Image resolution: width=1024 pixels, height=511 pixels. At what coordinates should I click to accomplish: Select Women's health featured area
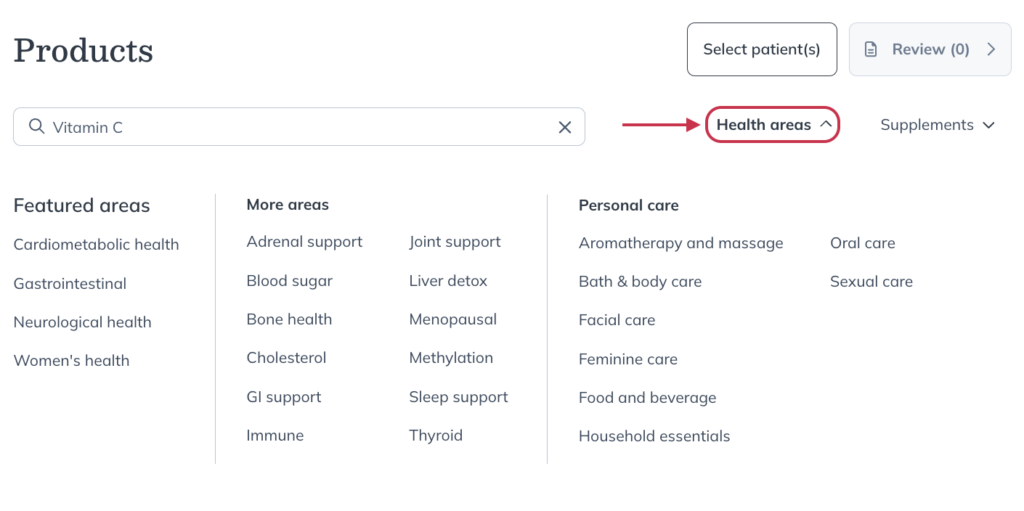71,360
